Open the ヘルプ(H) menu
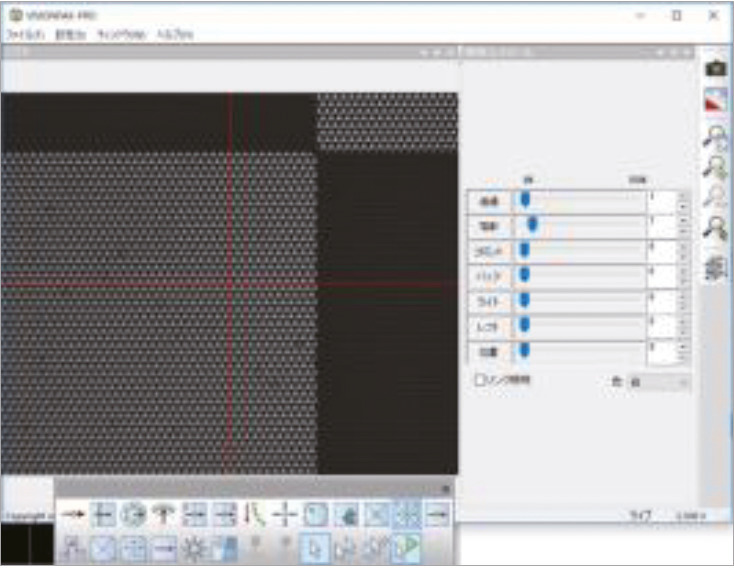Screen dimensions: 734x568 (x=175, y=35)
